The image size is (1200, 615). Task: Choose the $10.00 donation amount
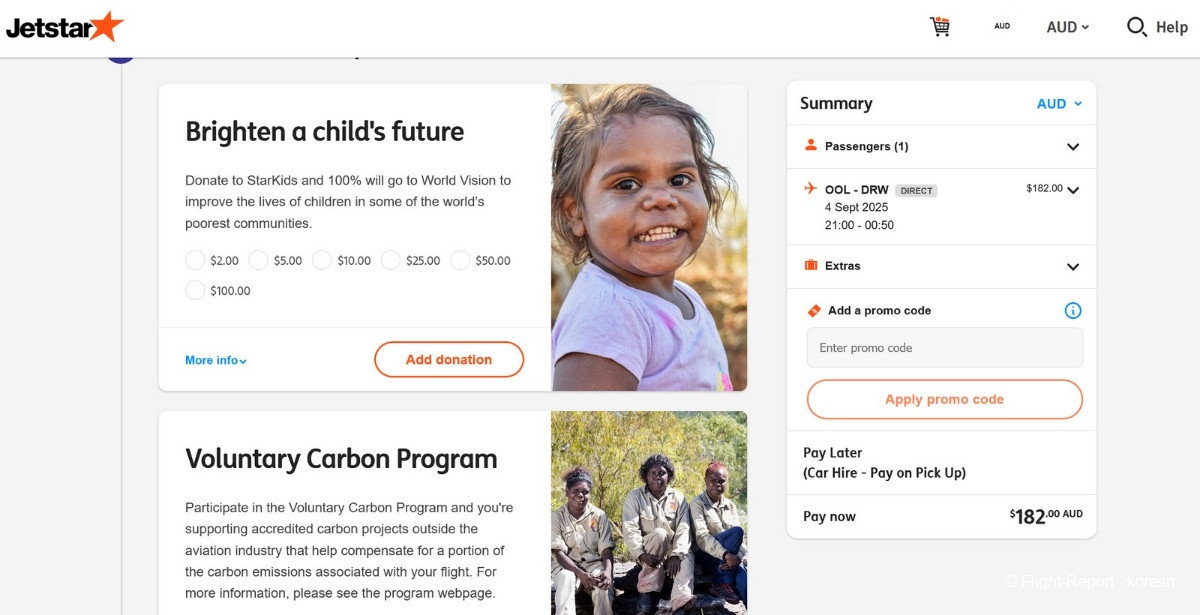(x=322, y=260)
